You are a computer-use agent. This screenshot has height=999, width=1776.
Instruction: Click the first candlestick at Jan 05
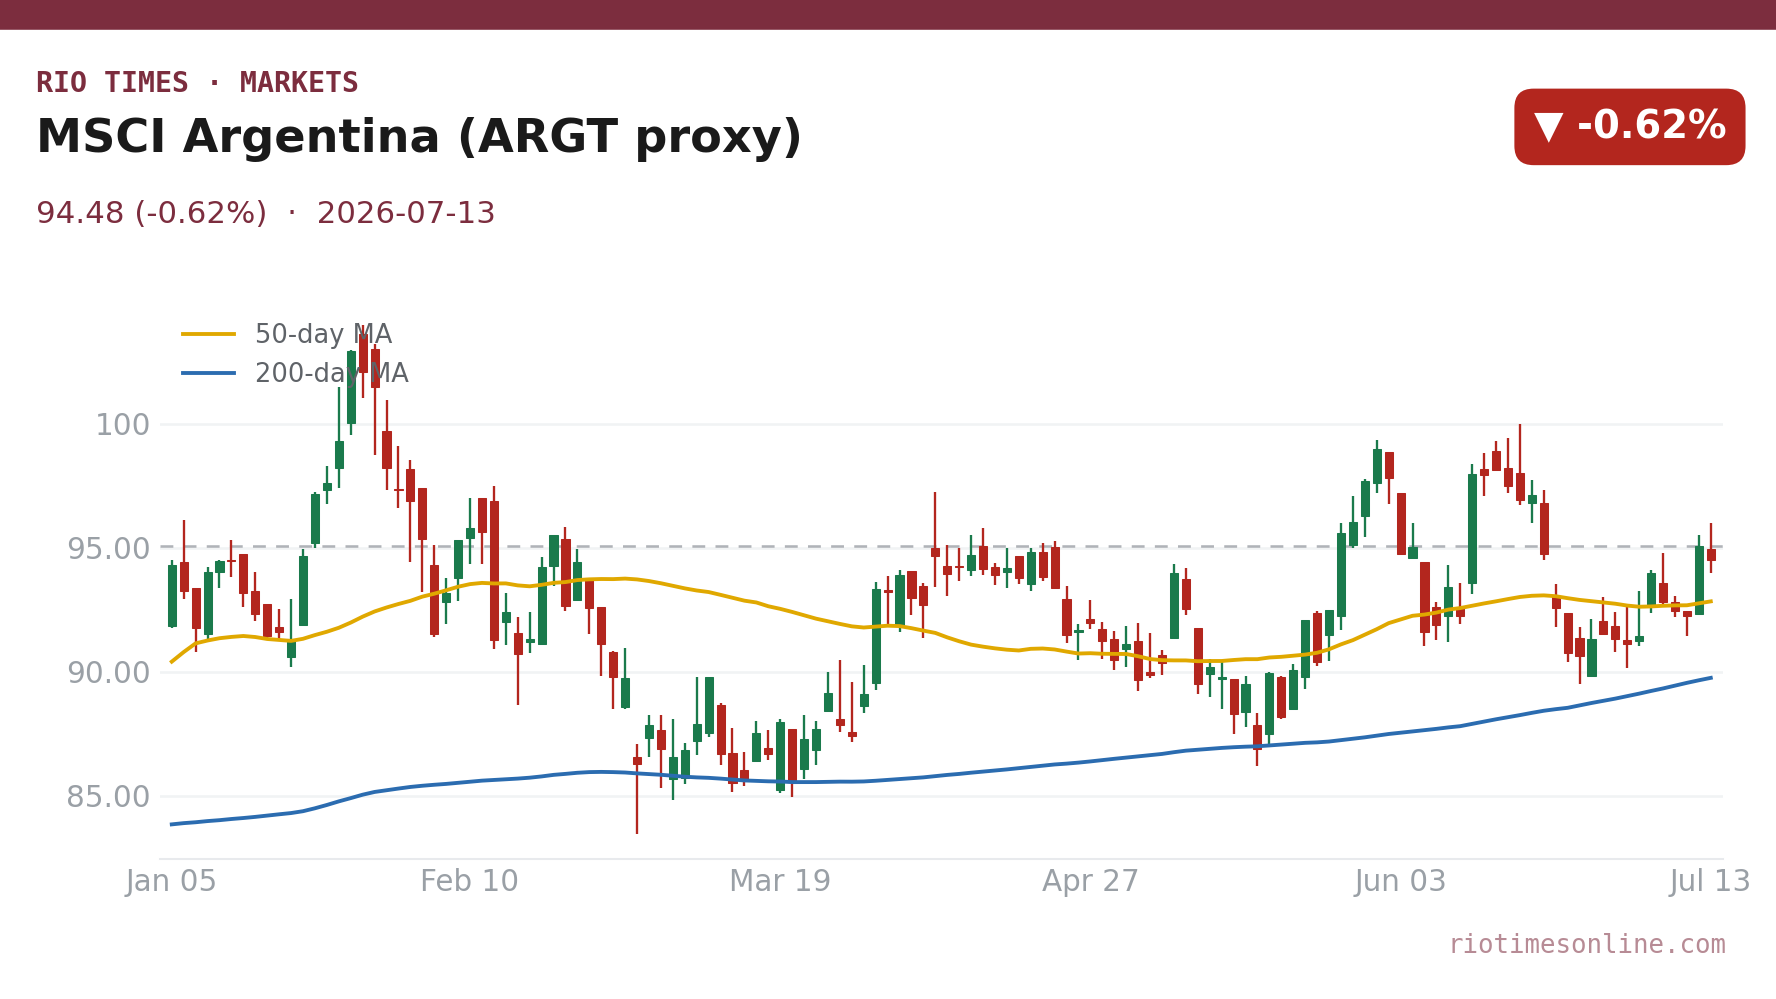(172, 595)
